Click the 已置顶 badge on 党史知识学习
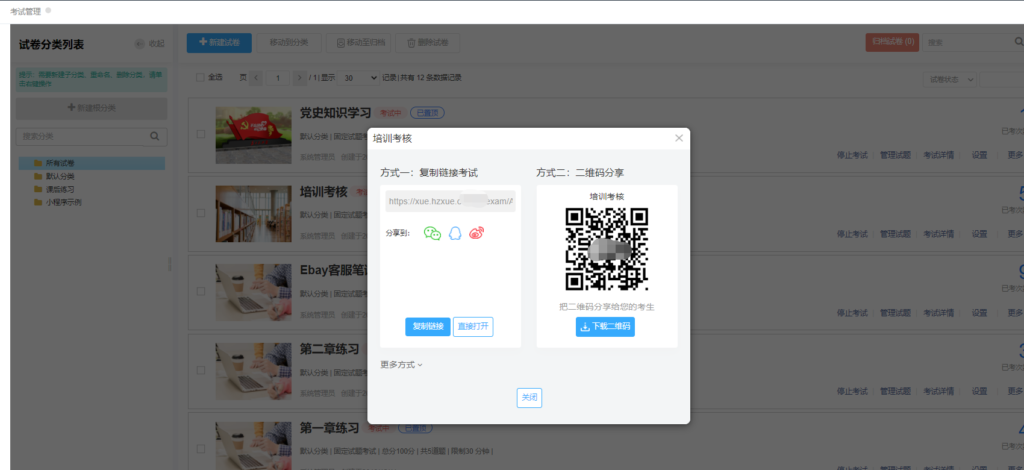This screenshot has height=470, width=1024. [427, 113]
